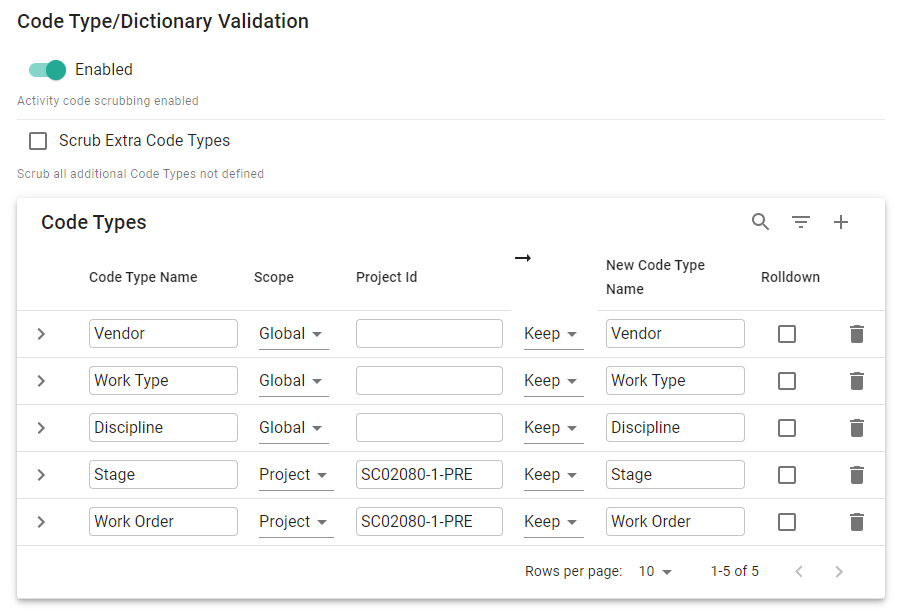Select the Project Id field showing SC02080-1-PRE
This screenshot has width=903, height=615.
(429, 474)
